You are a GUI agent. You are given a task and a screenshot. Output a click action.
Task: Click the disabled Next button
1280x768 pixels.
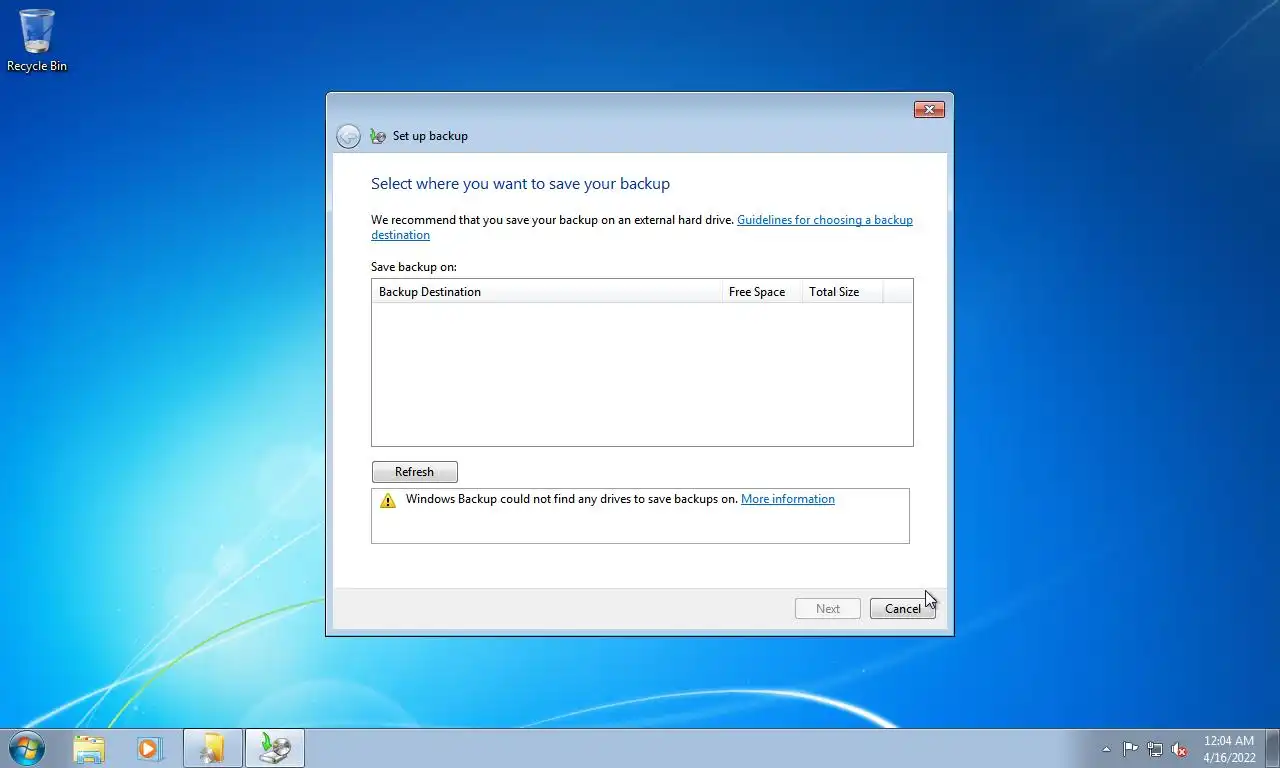(828, 609)
